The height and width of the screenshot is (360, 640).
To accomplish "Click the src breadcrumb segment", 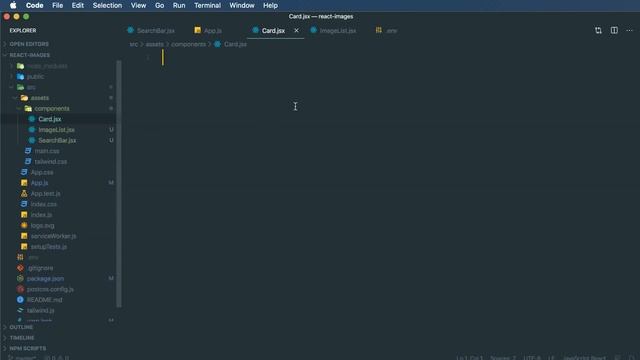I will point(134,44).
